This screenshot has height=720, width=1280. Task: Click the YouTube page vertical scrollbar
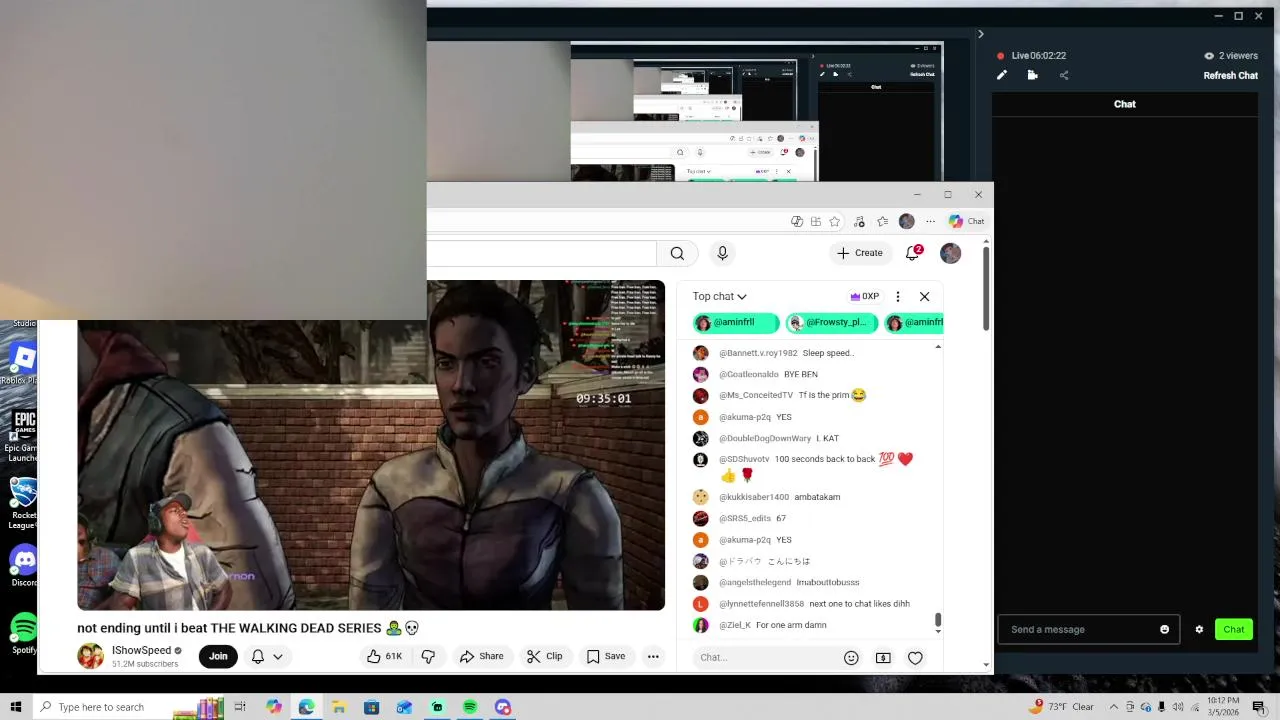[x=986, y=290]
